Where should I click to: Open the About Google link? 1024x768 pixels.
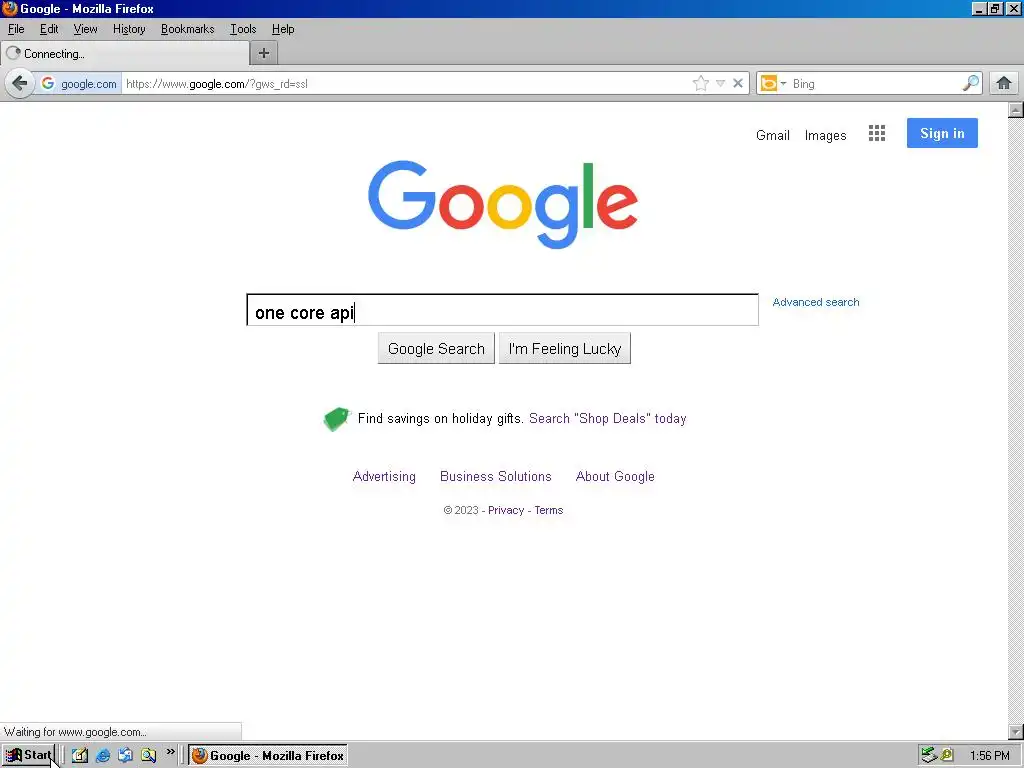coord(615,477)
